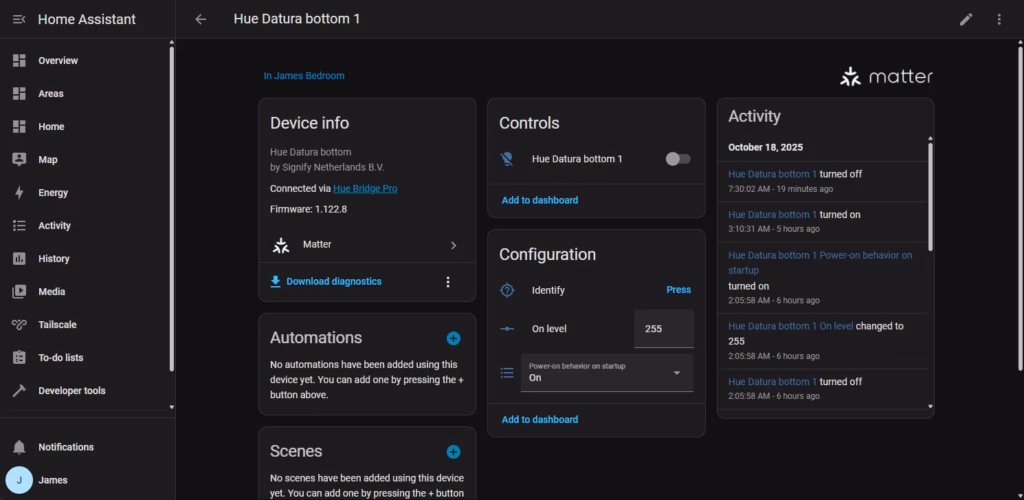Open Energy from the sidebar

[x=53, y=193]
